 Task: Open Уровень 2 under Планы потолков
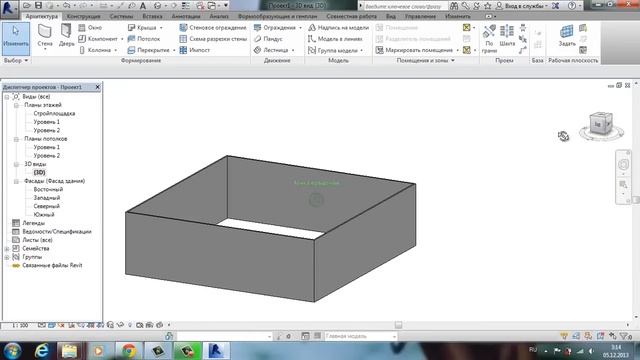pos(47,156)
